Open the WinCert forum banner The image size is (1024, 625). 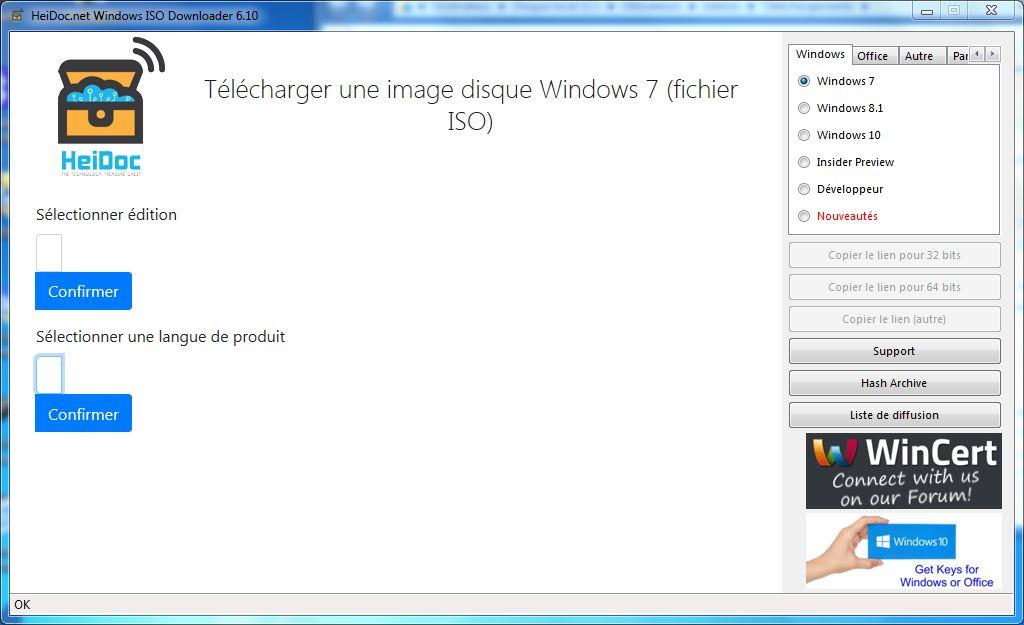click(x=904, y=472)
